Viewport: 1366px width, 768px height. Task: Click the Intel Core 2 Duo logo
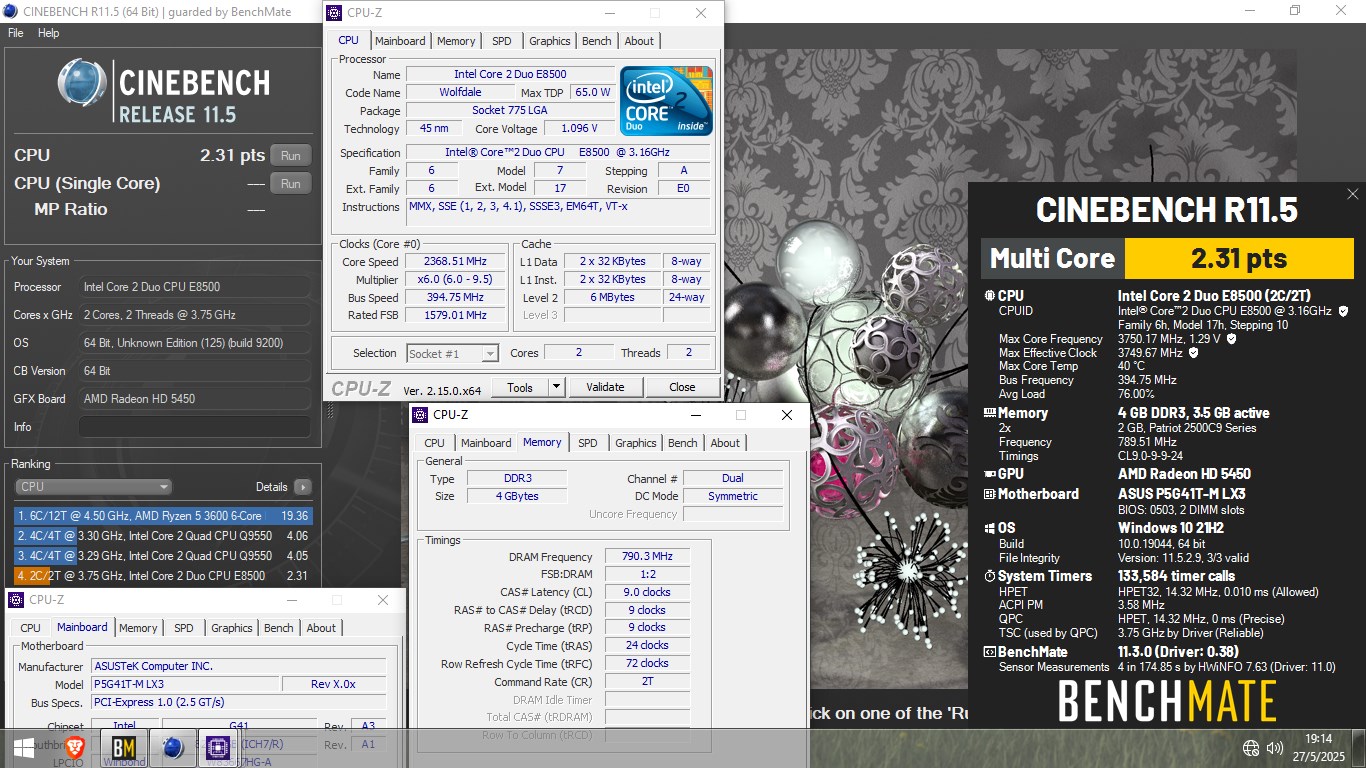(667, 101)
